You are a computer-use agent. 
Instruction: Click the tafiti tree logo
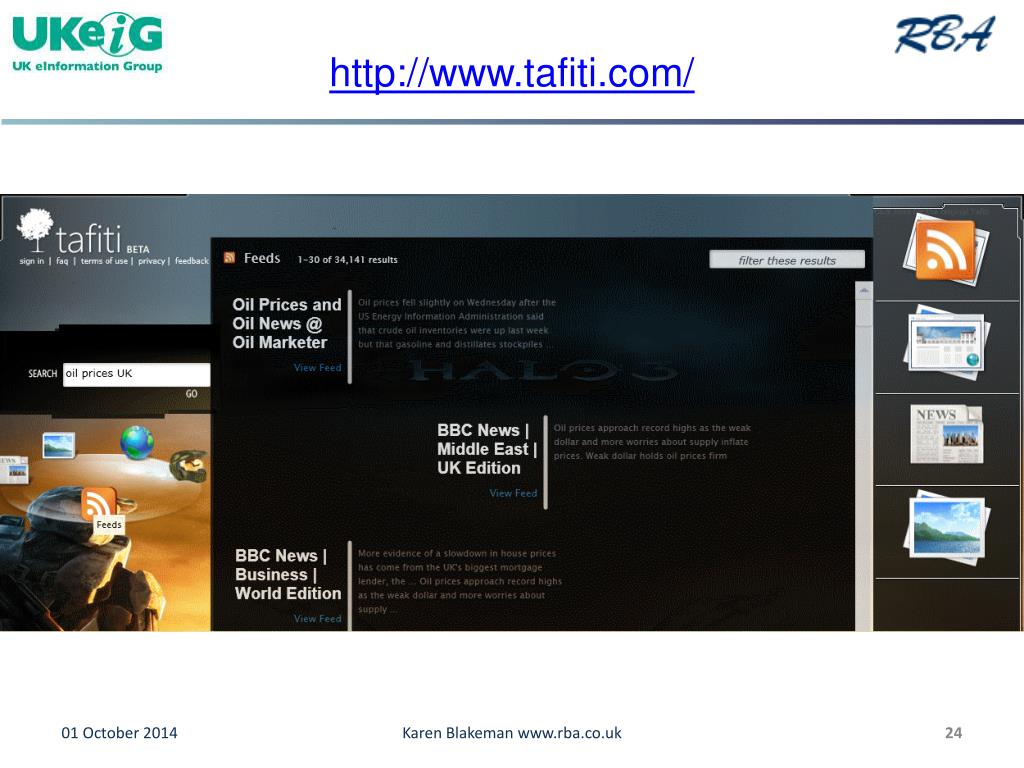point(35,231)
